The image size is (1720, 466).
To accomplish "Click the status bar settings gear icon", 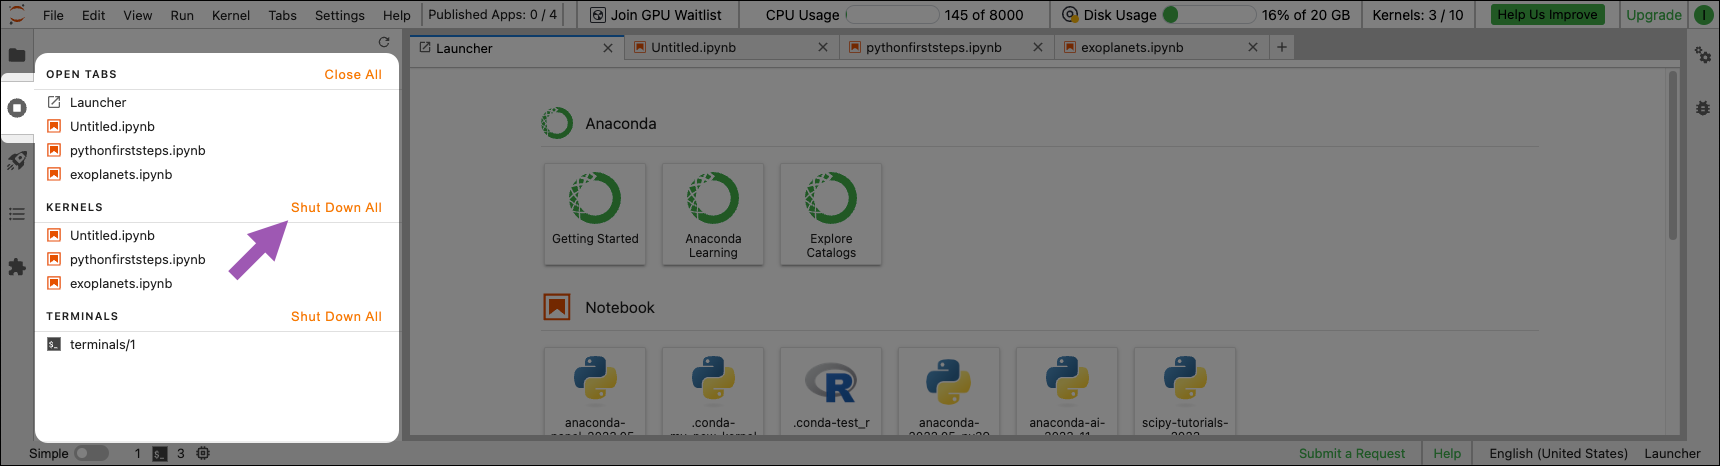I will (x=203, y=453).
